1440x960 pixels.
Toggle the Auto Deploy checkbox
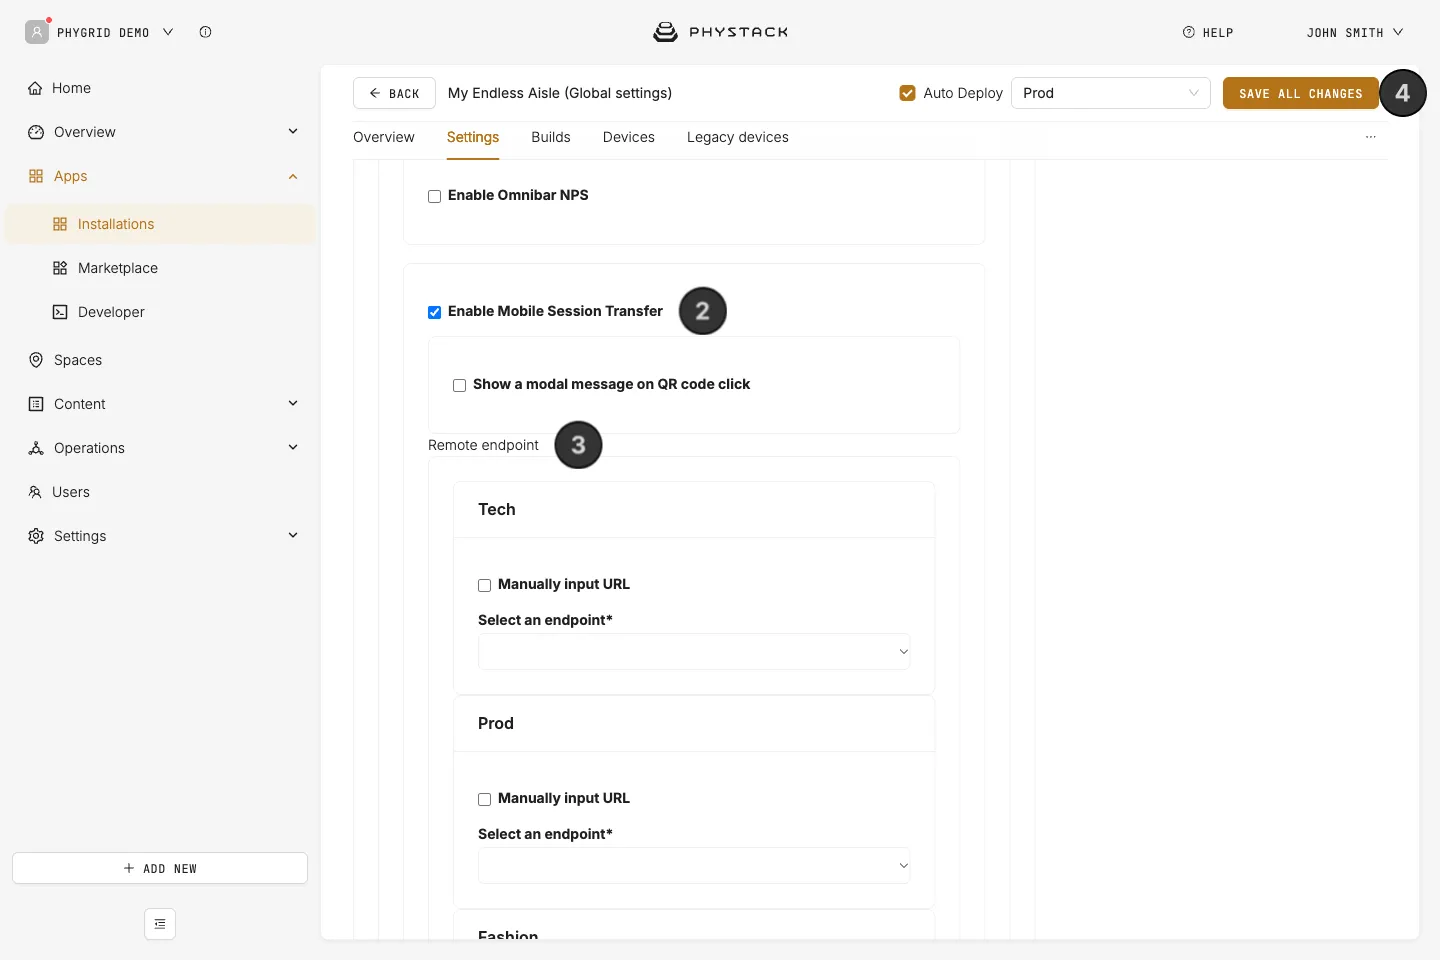[907, 93]
